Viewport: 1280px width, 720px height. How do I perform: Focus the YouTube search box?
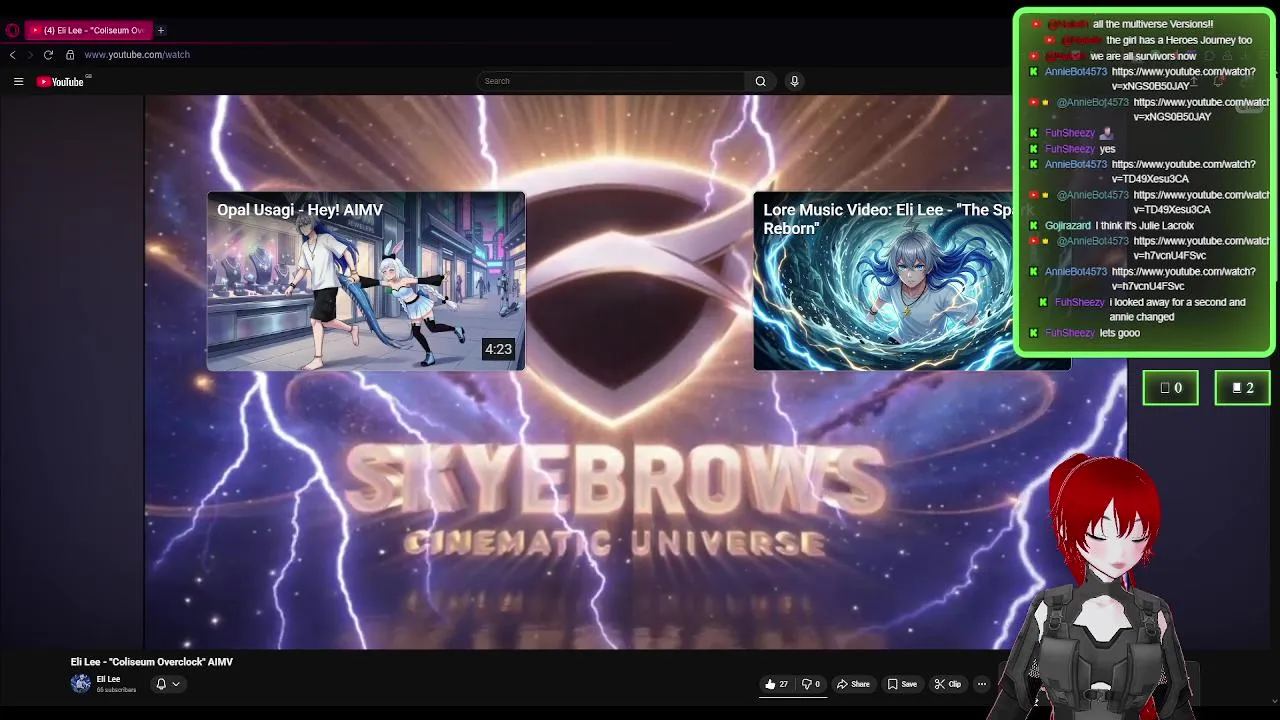coord(610,81)
